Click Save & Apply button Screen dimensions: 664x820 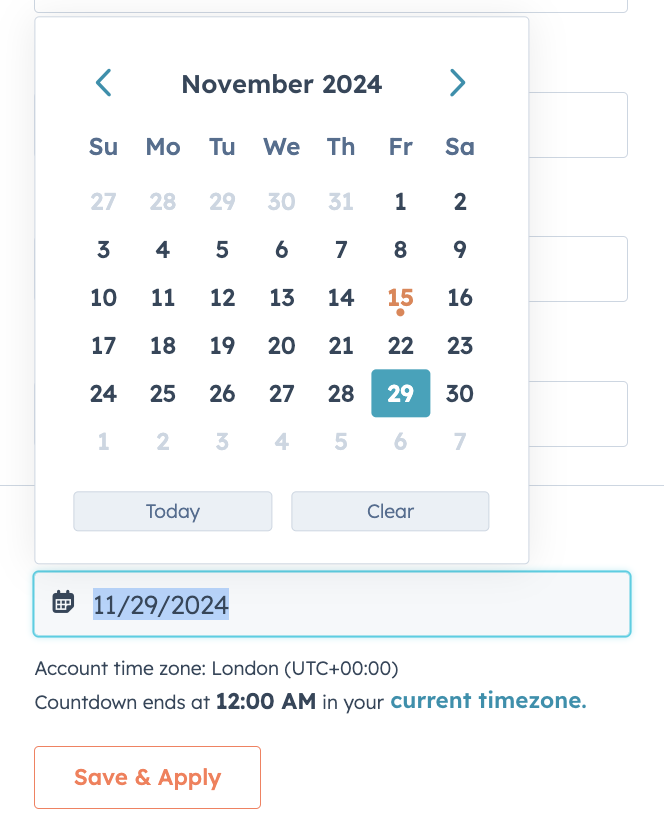pos(147,777)
